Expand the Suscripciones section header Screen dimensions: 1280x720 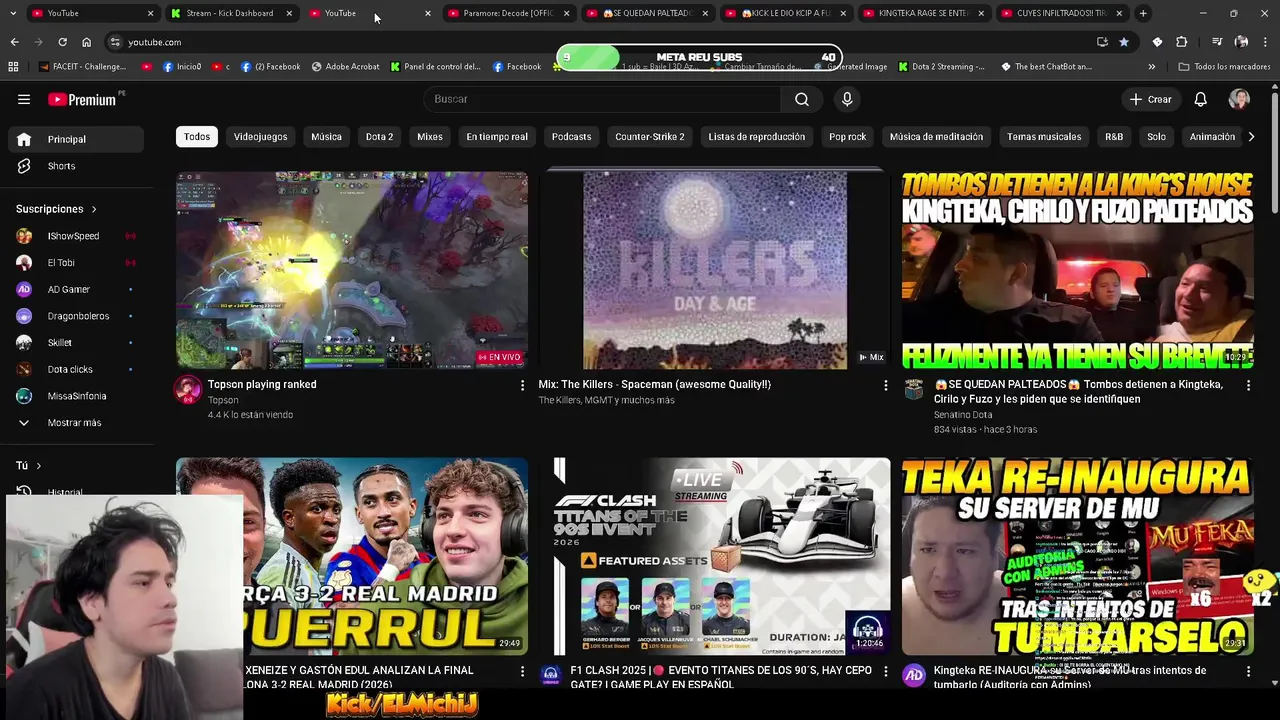pos(56,209)
